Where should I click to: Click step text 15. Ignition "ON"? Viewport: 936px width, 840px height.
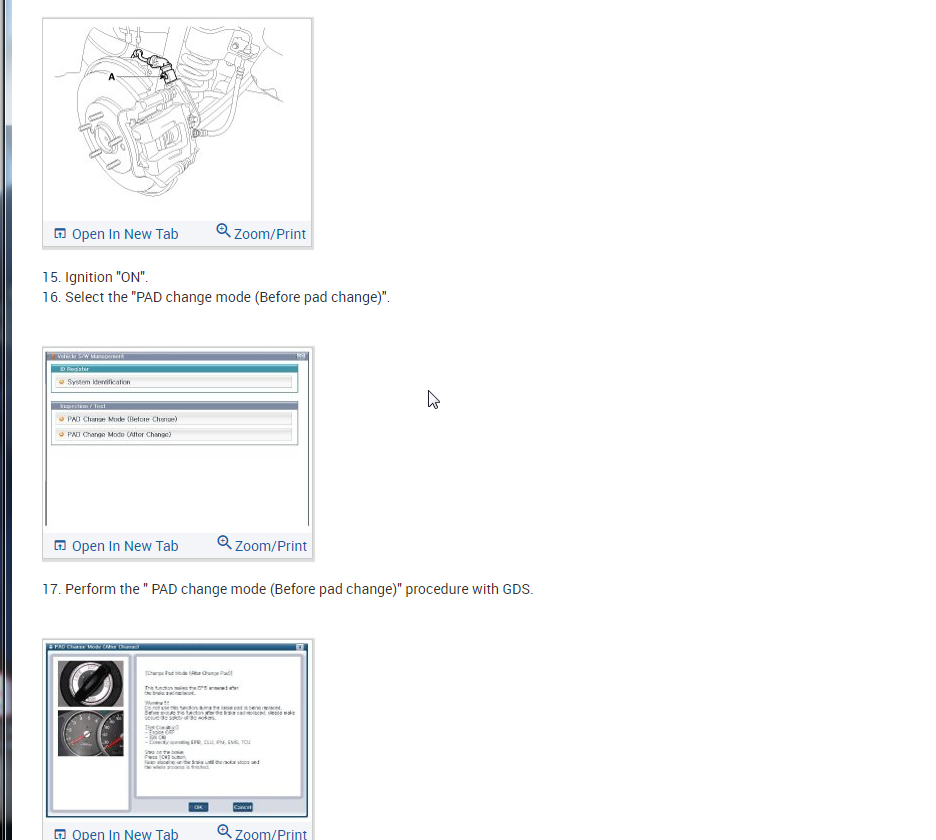(96, 277)
